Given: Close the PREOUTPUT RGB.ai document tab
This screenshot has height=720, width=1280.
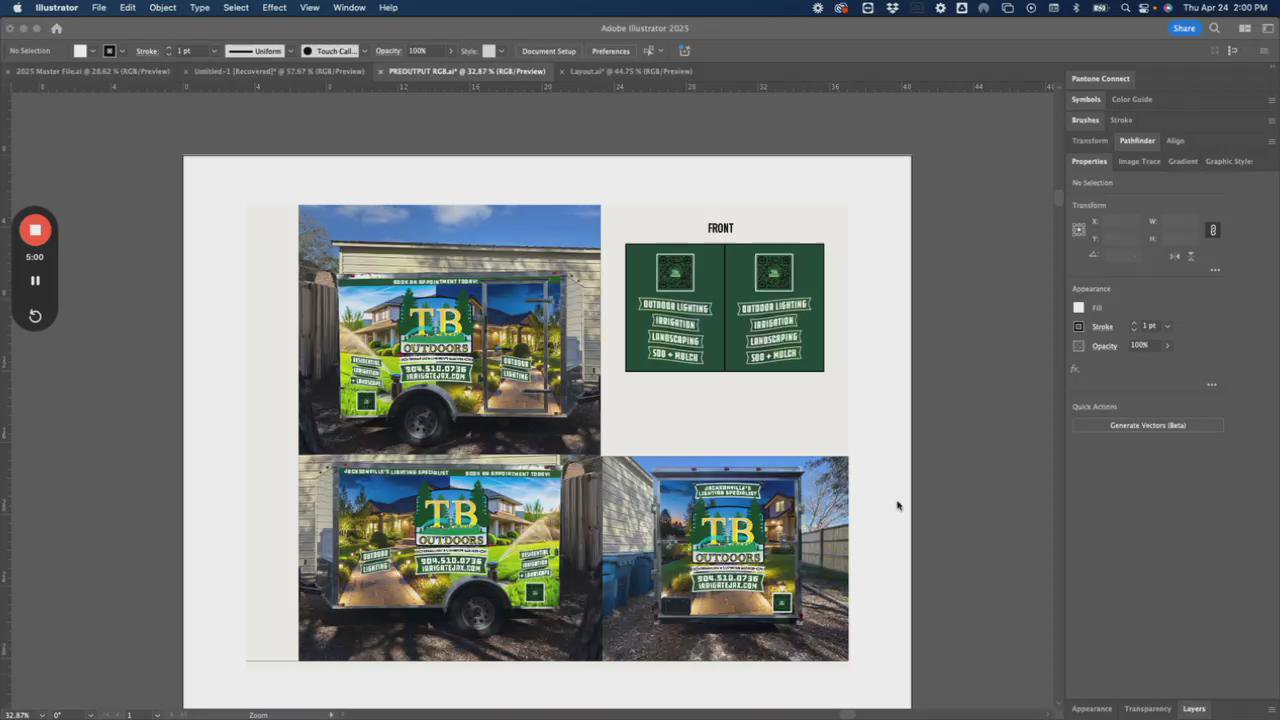Looking at the screenshot, I should click(x=381, y=72).
